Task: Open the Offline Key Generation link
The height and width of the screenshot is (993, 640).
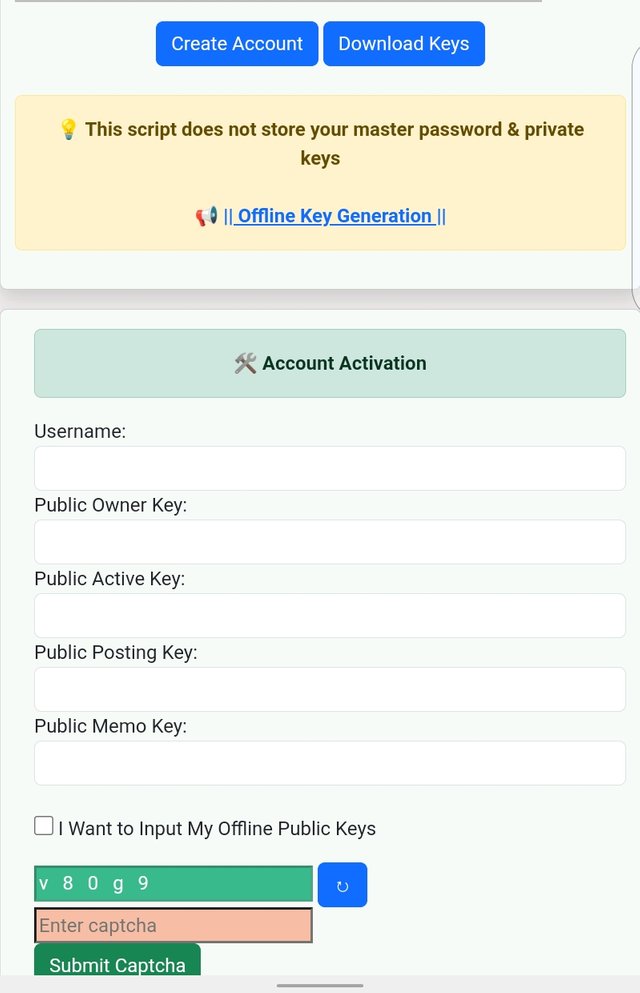Action: tap(334, 216)
